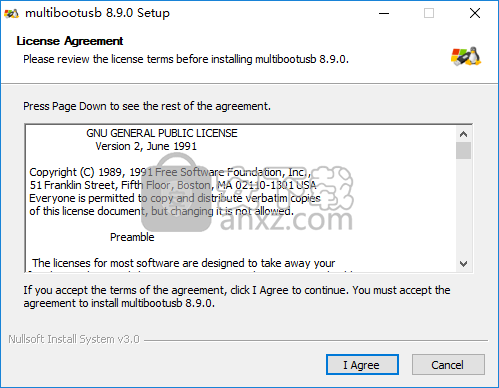Click the license scrollbar up arrow
This screenshot has height=388, width=499.
pos(463,134)
